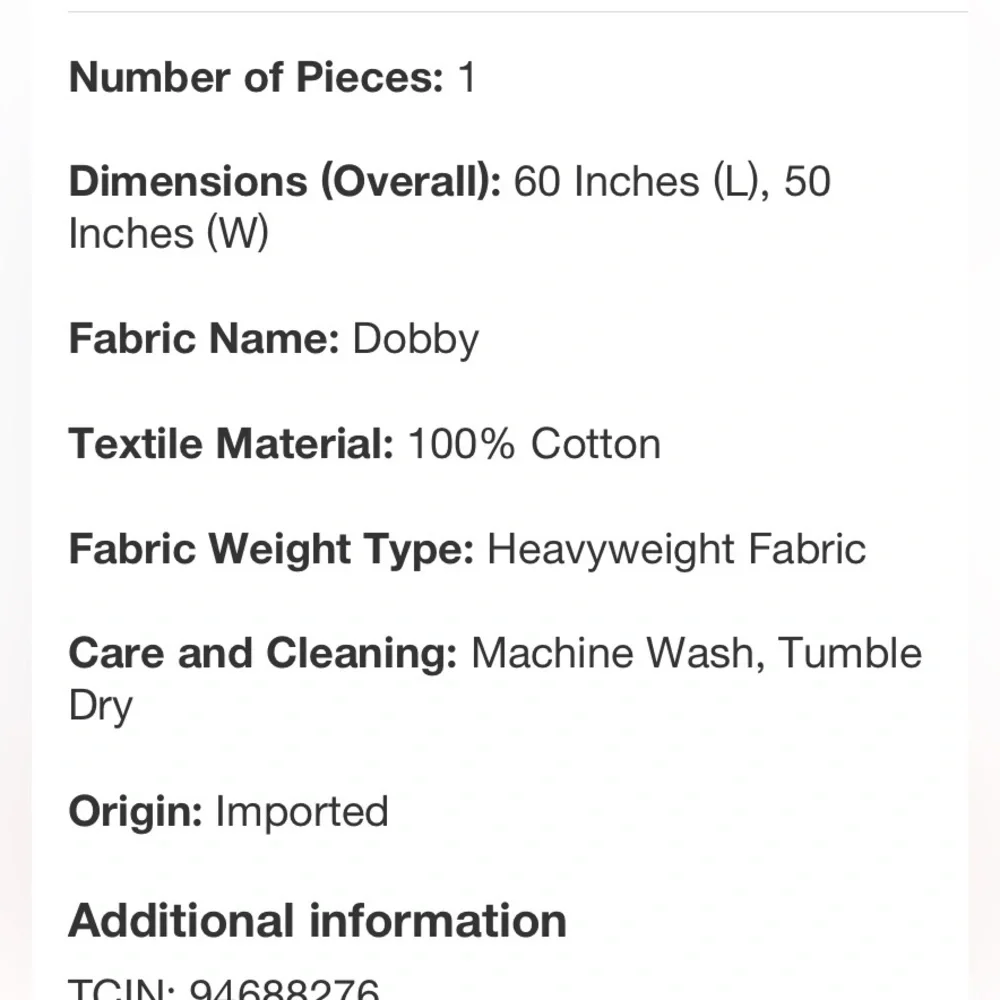
Task: Select the Number of Pieces value 1
Action: pyautogui.click(x=467, y=77)
